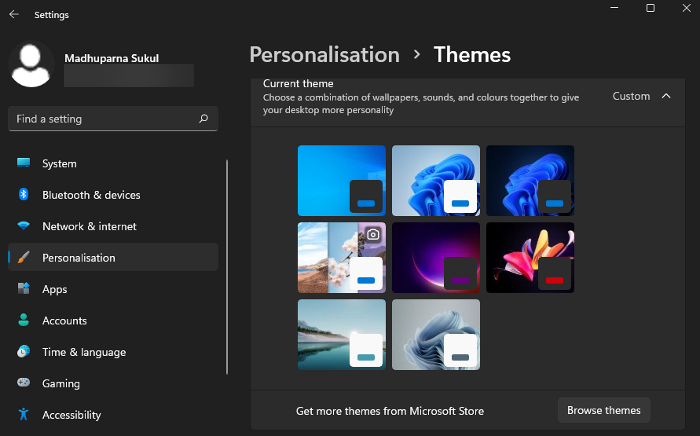Click Personalisation in the breadcrumb

pyautogui.click(x=325, y=55)
